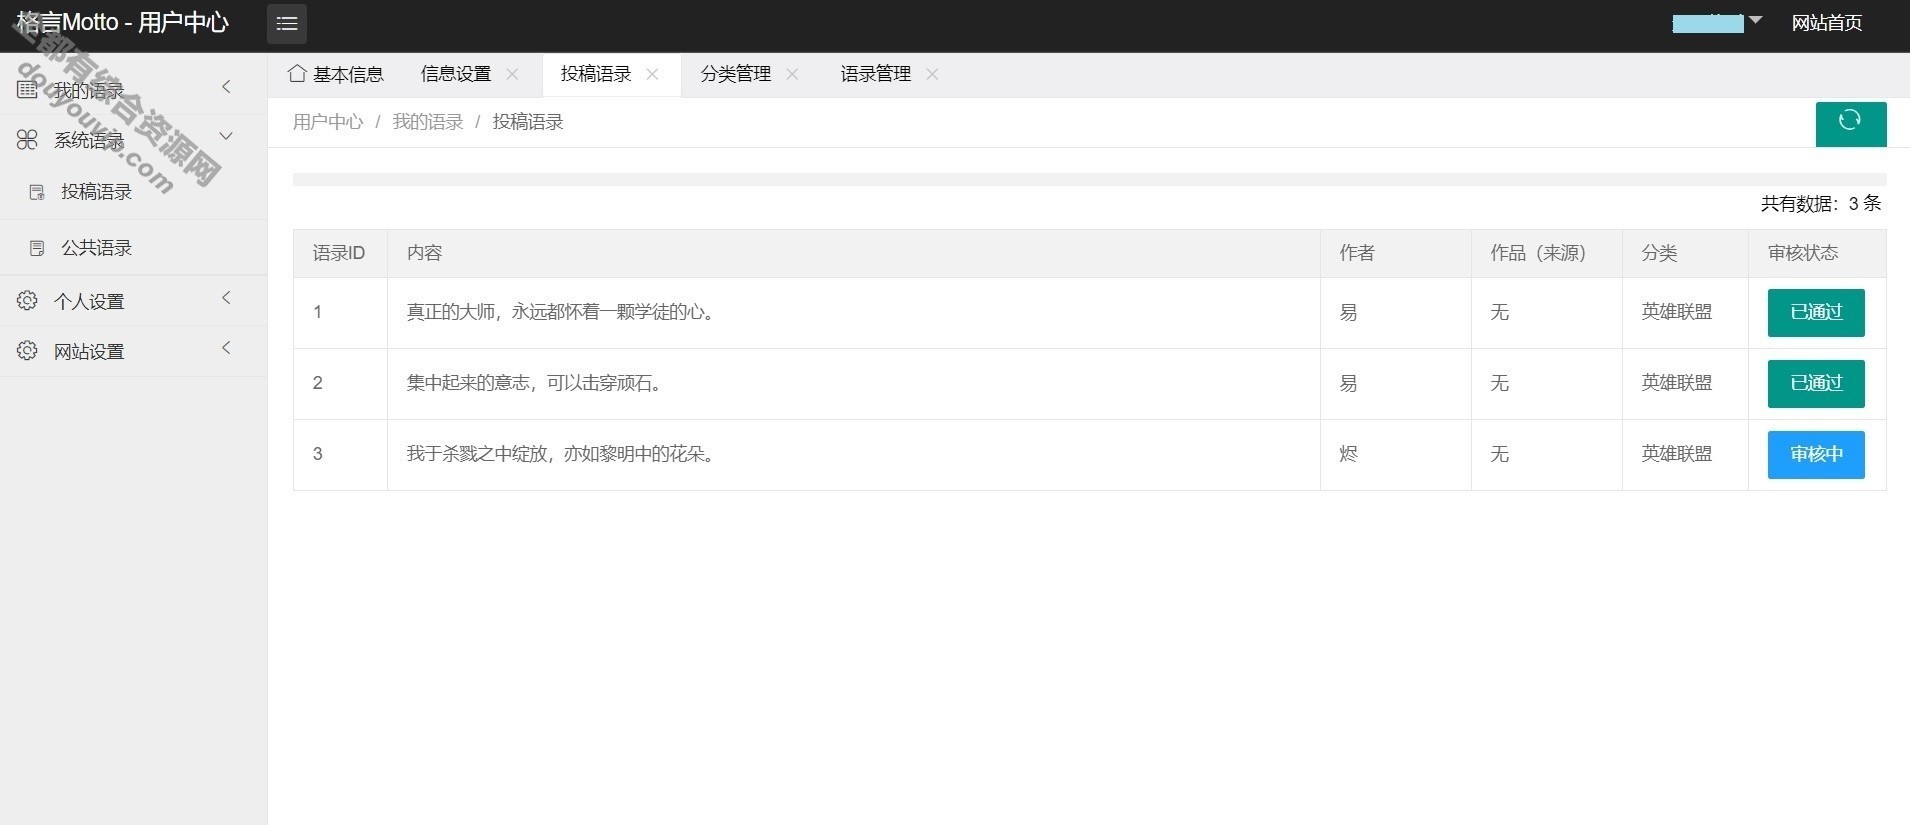Close the 分类管理 tab
Viewport: 1910px width, 825px height.
point(792,74)
